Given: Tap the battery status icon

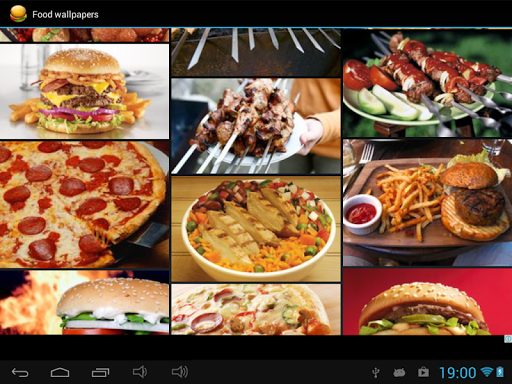Looking at the screenshot, I should pos(500,372).
